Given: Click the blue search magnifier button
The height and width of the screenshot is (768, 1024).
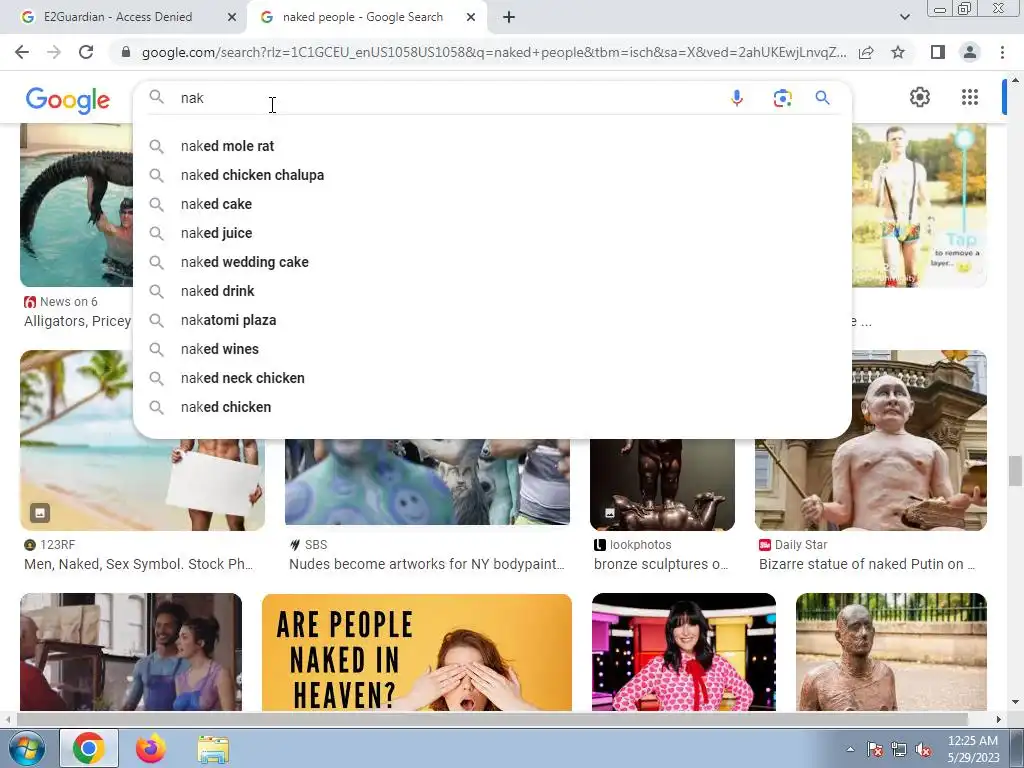Looking at the screenshot, I should point(822,98).
